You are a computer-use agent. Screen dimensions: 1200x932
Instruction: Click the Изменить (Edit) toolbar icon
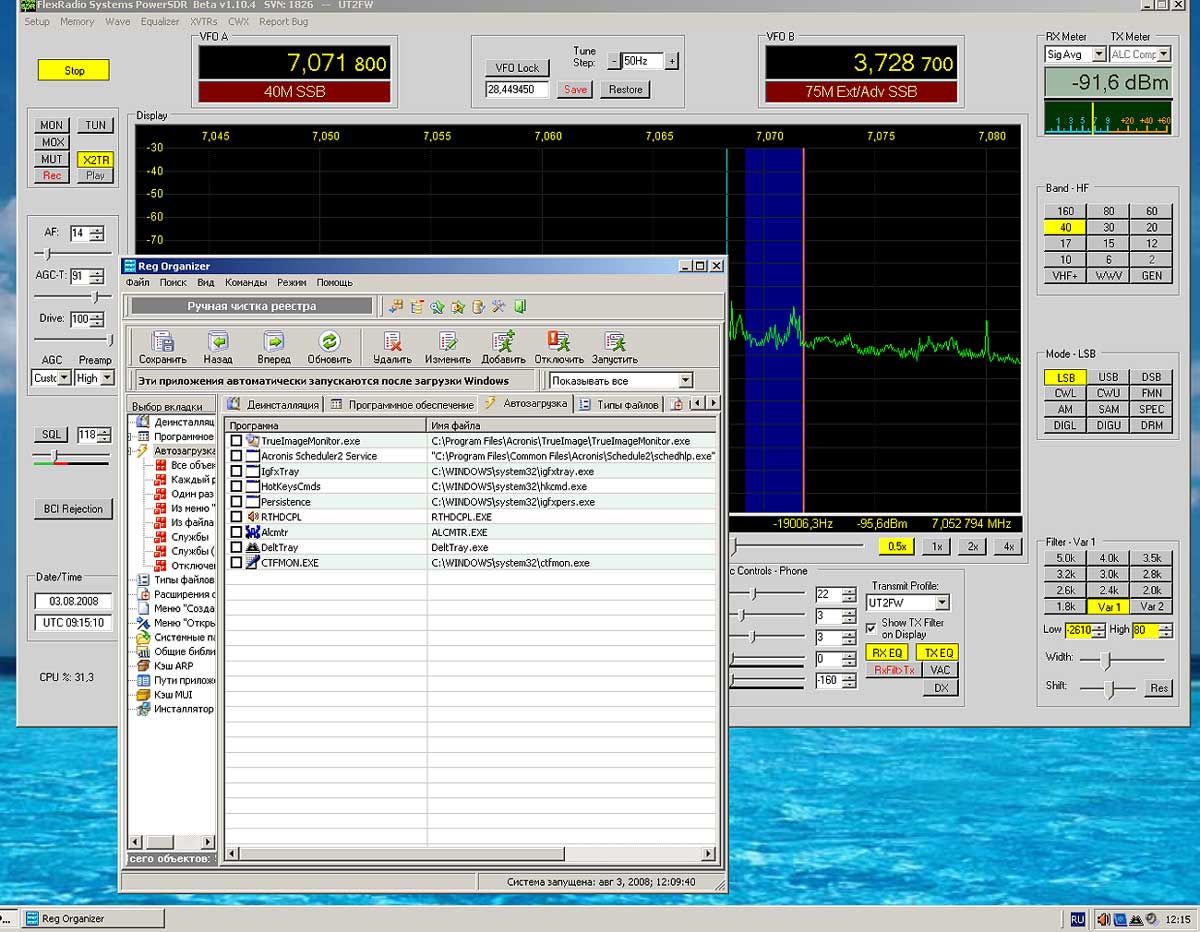click(447, 342)
